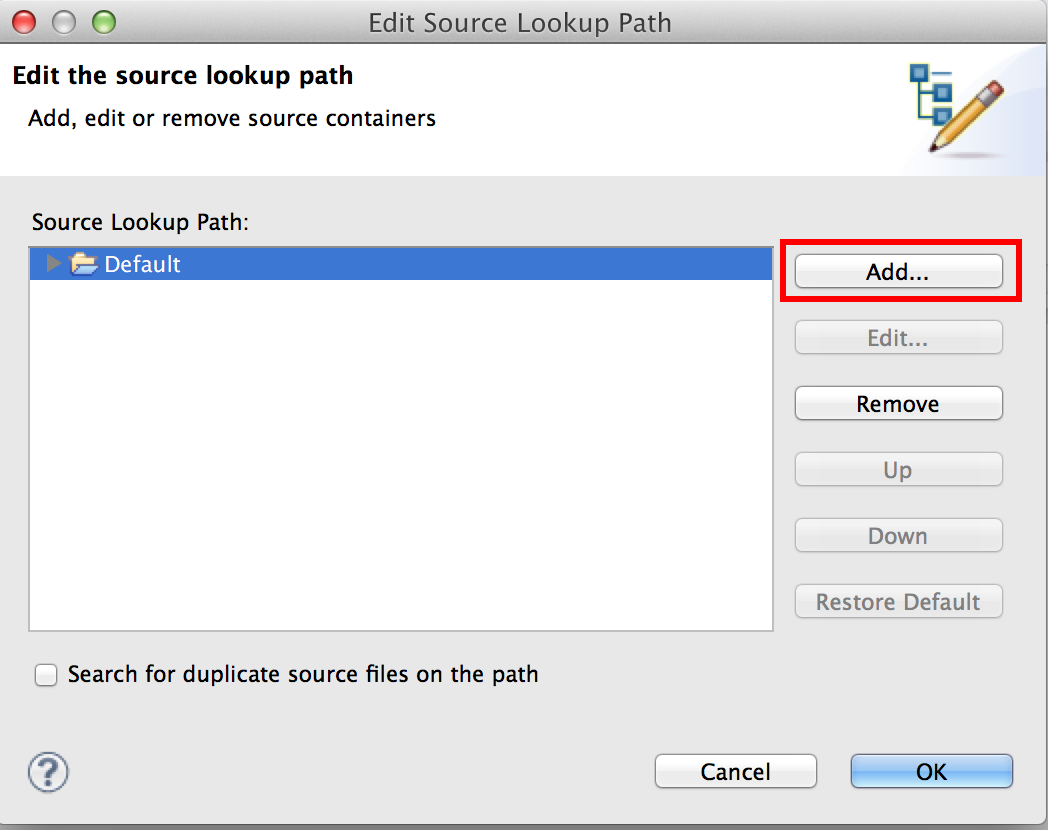The height and width of the screenshot is (830, 1048).
Task: Click the Restore Default button
Action: 898,601
